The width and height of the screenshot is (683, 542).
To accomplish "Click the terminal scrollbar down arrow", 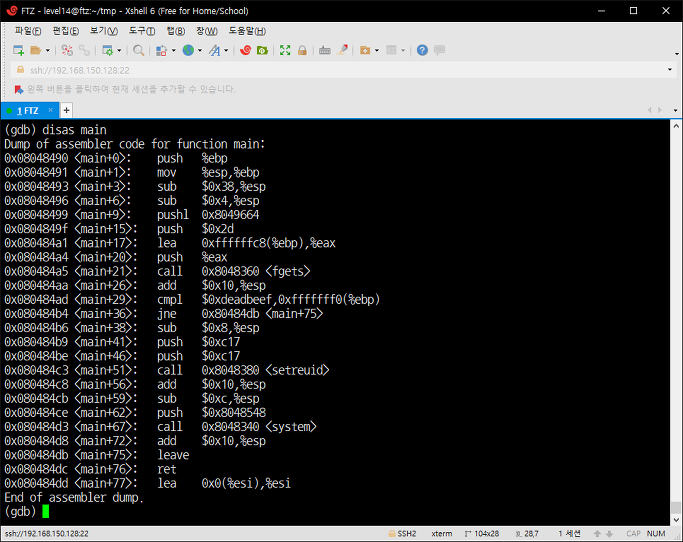I will pyautogui.click(x=676, y=520).
